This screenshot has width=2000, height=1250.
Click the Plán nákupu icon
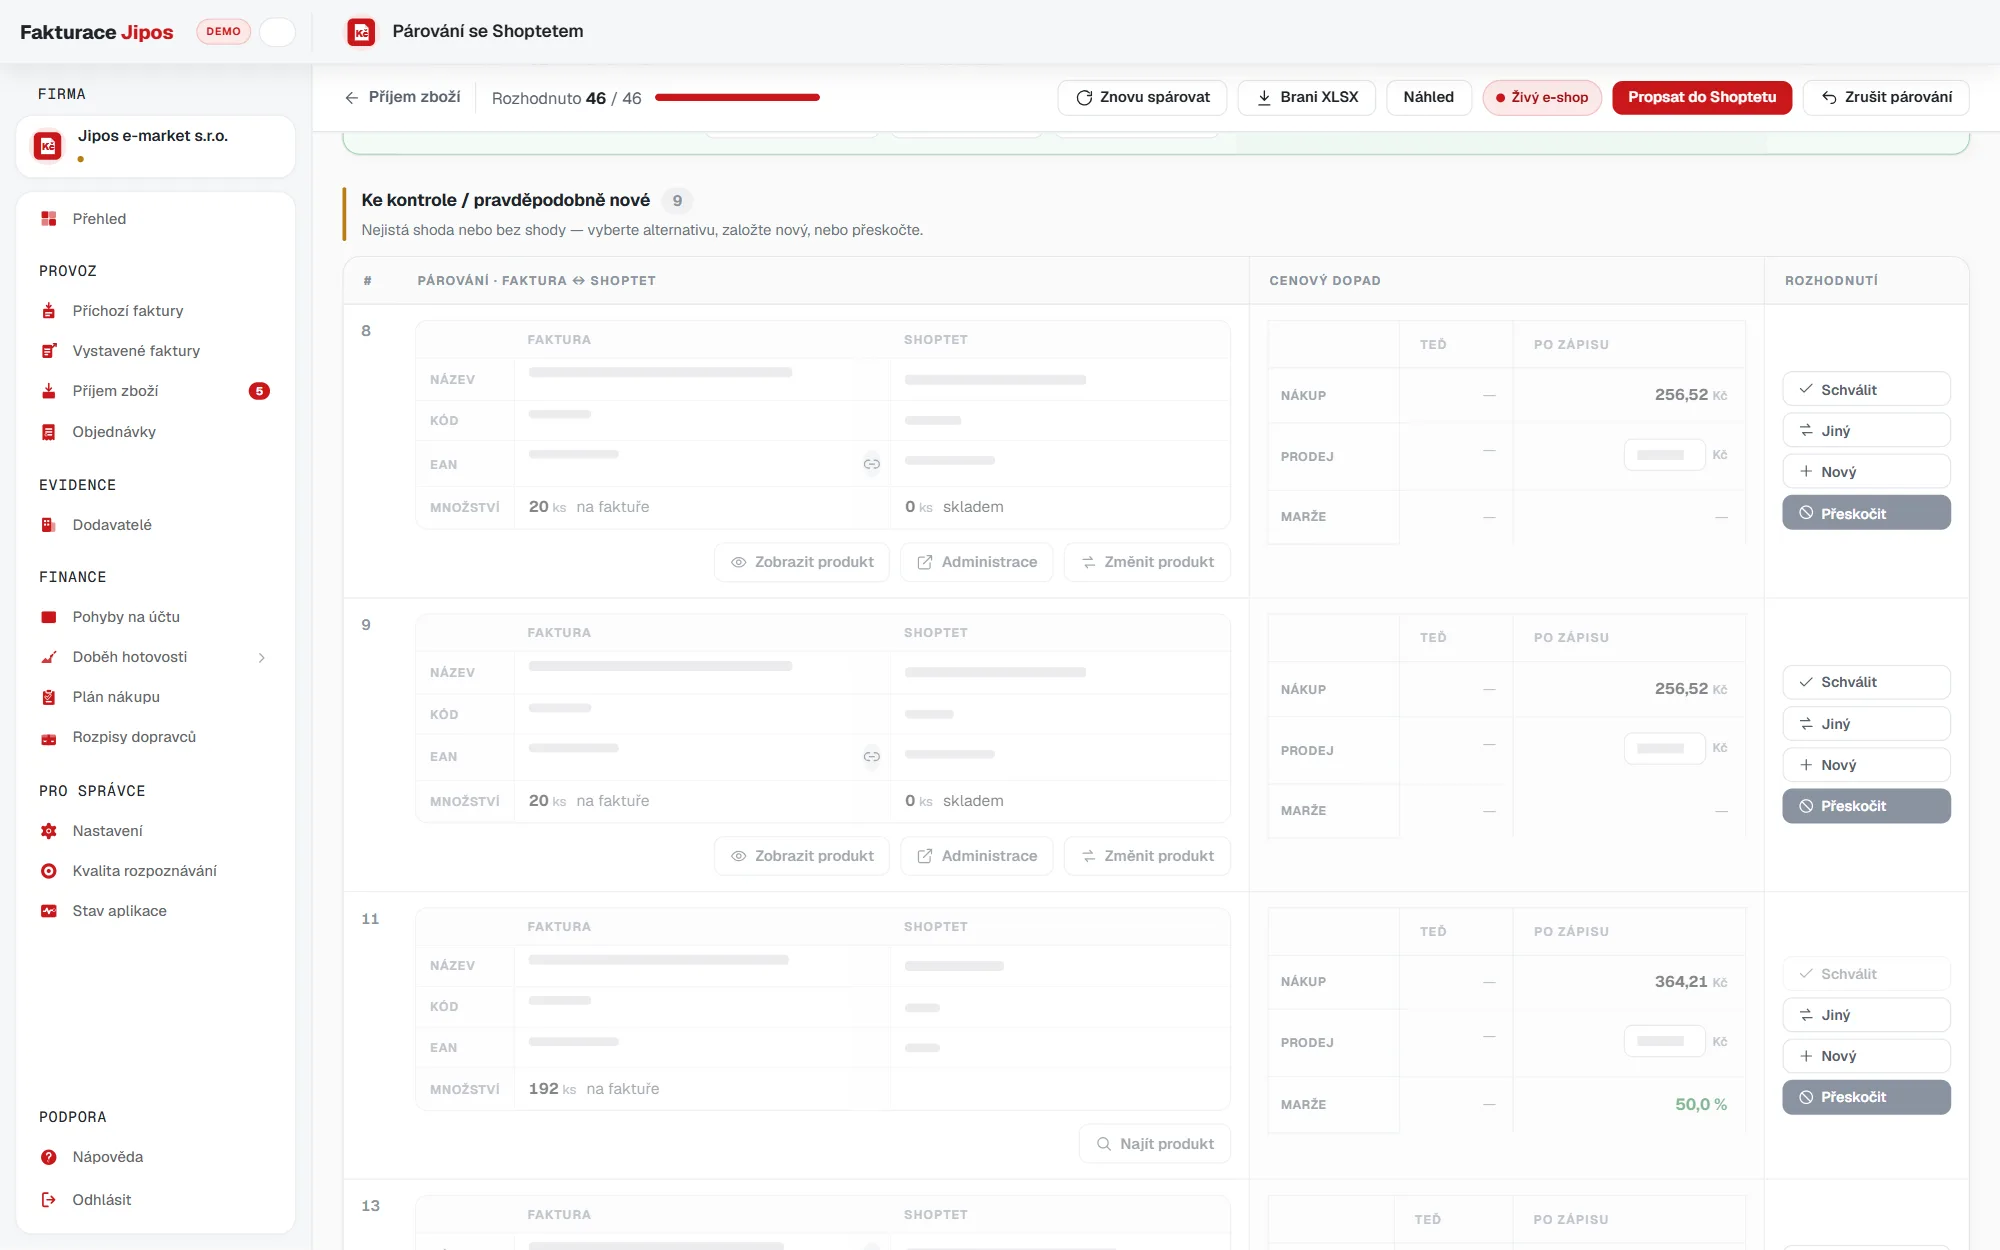pos(48,697)
